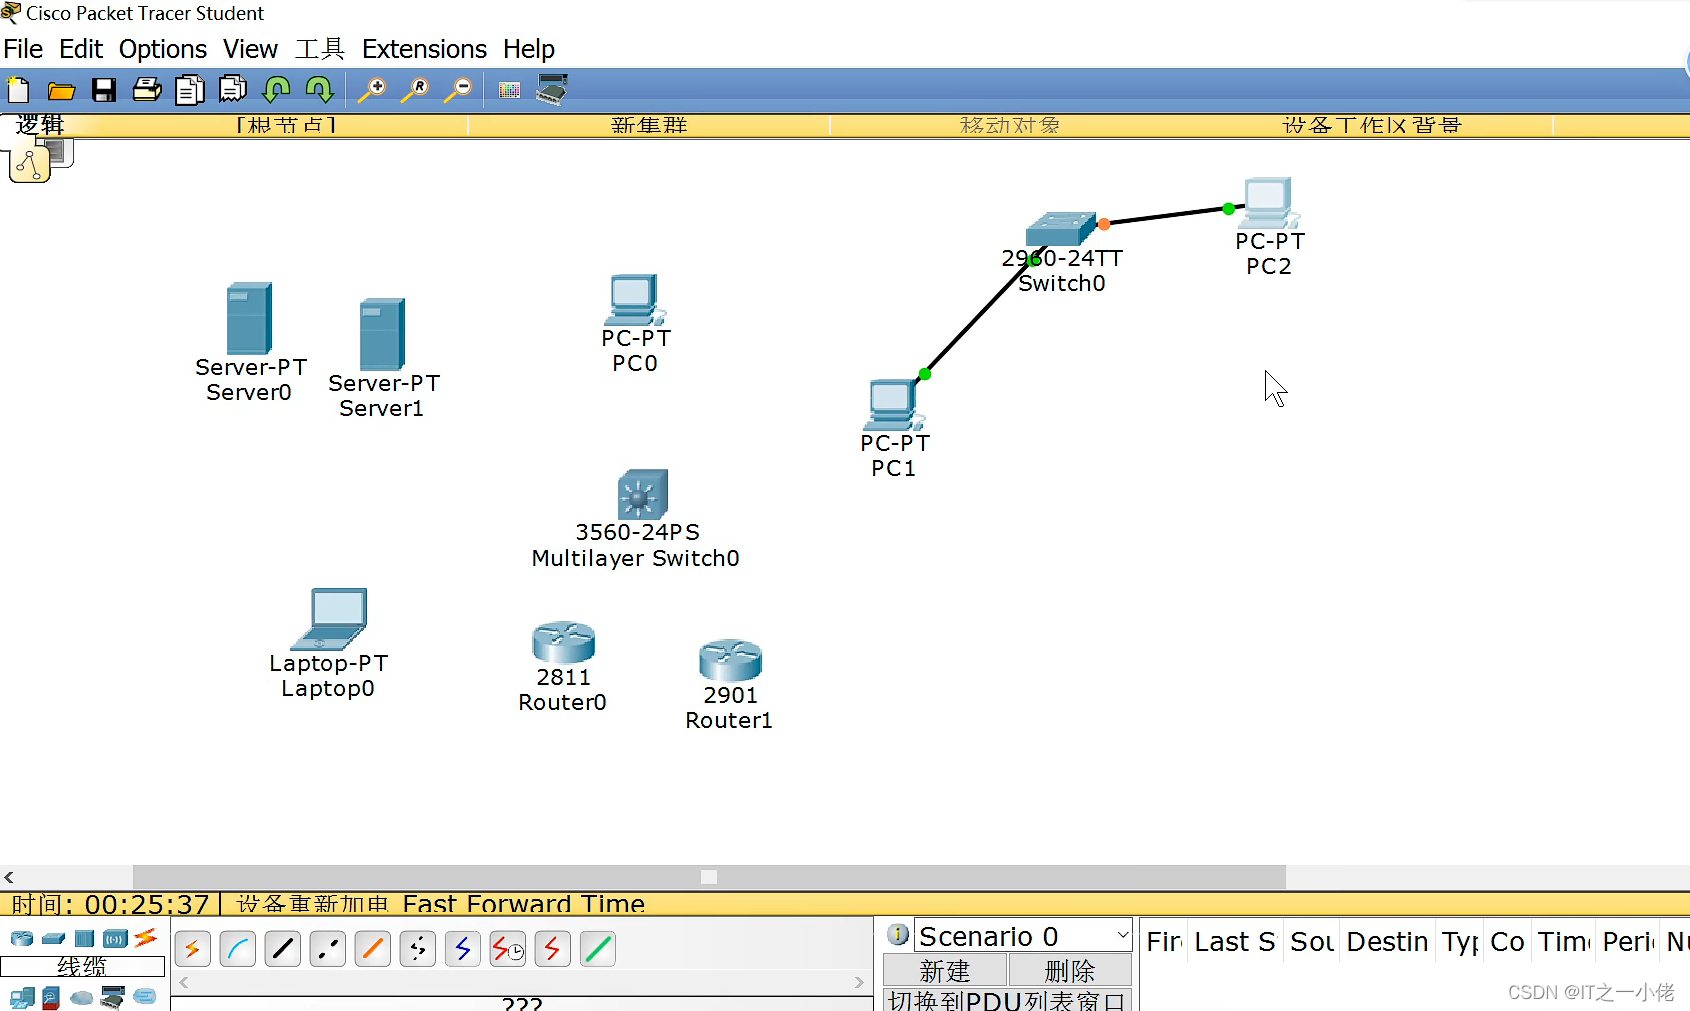Image resolution: width=1690 pixels, height=1011 pixels.
Task: Zoom in with plus magnifier
Action: coord(372,90)
